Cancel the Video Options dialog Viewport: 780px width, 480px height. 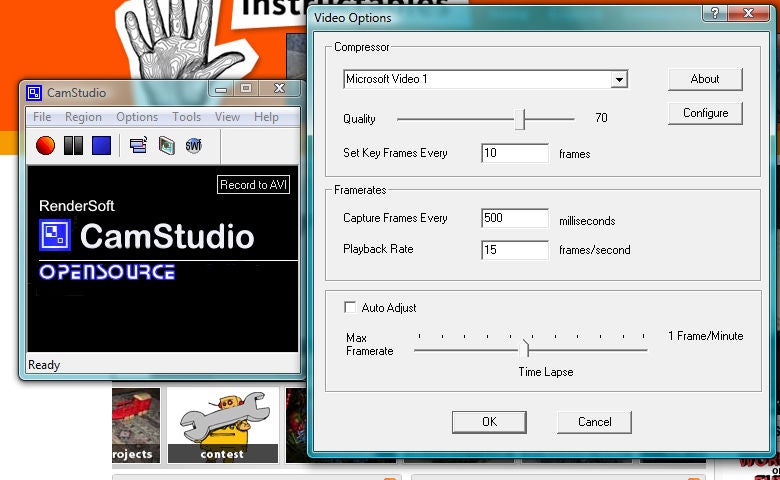(594, 422)
